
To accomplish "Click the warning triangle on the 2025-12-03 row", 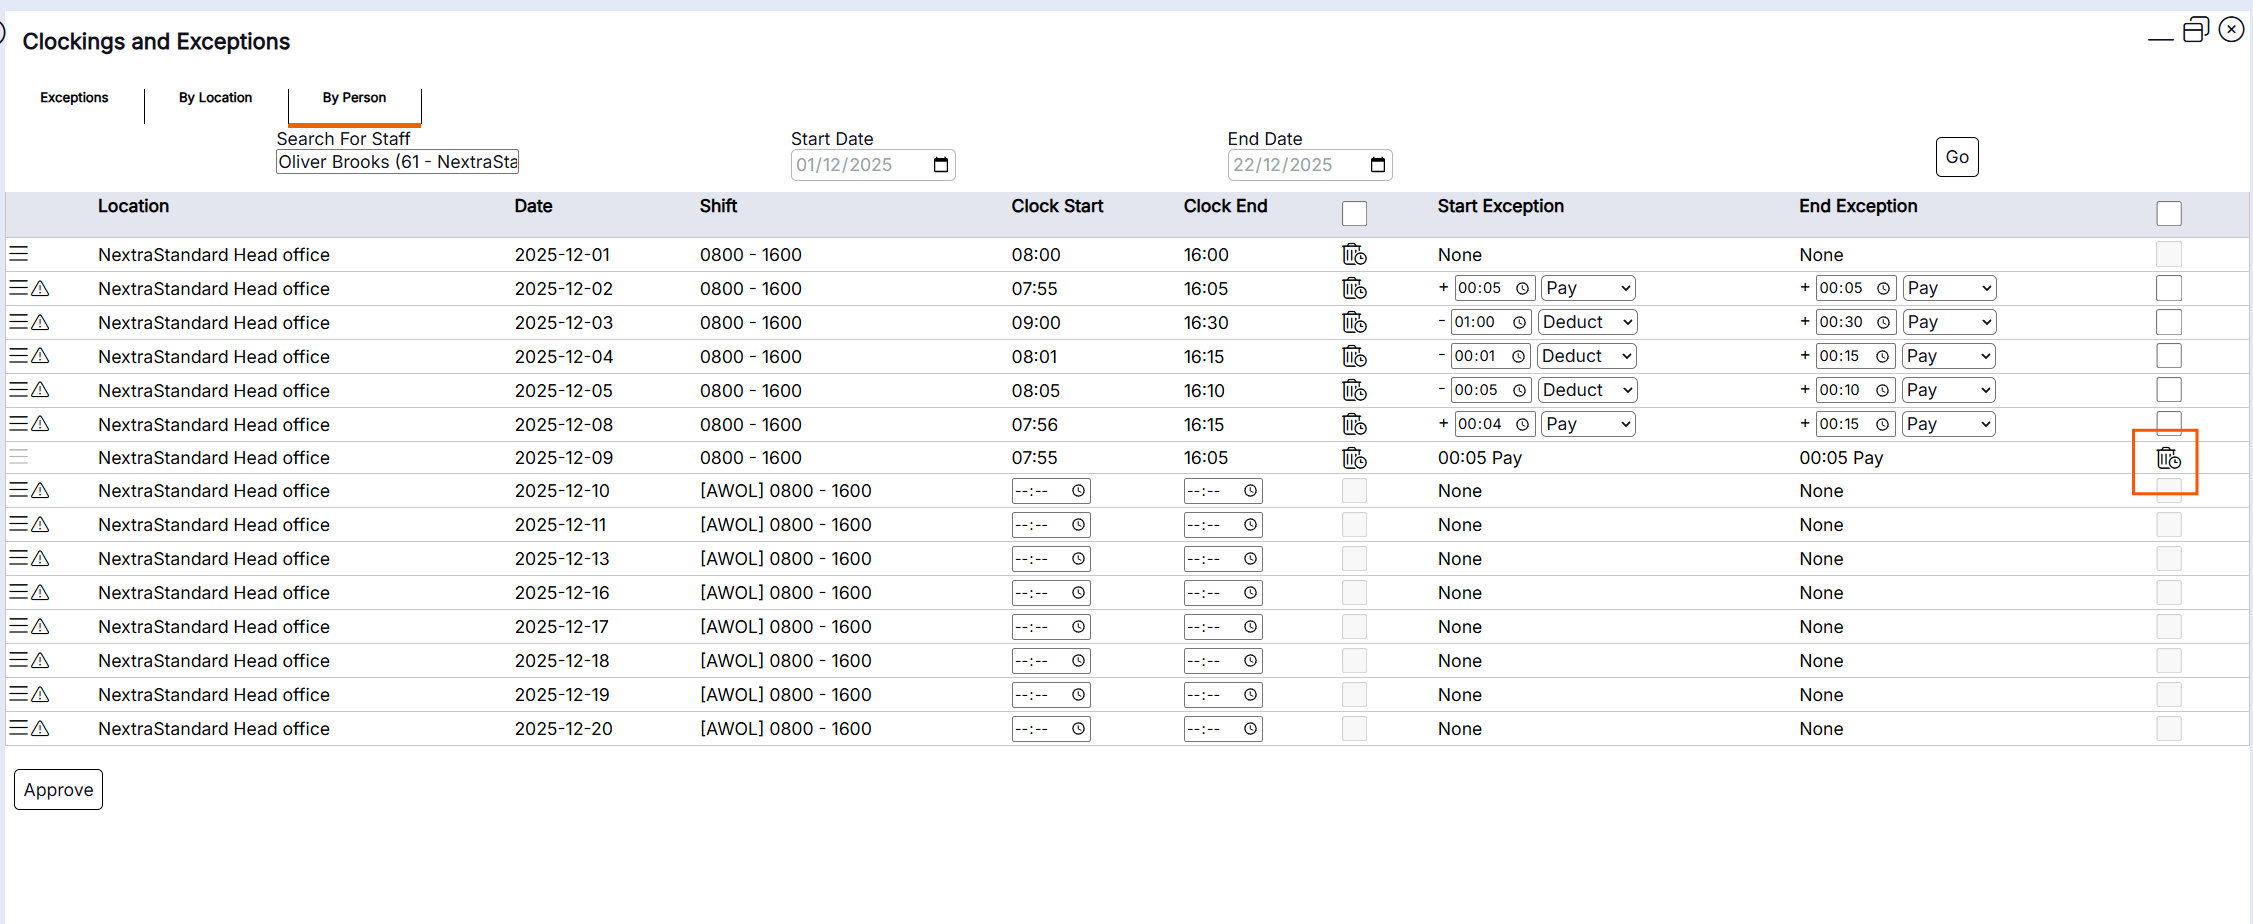I will [x=40, y=322].
